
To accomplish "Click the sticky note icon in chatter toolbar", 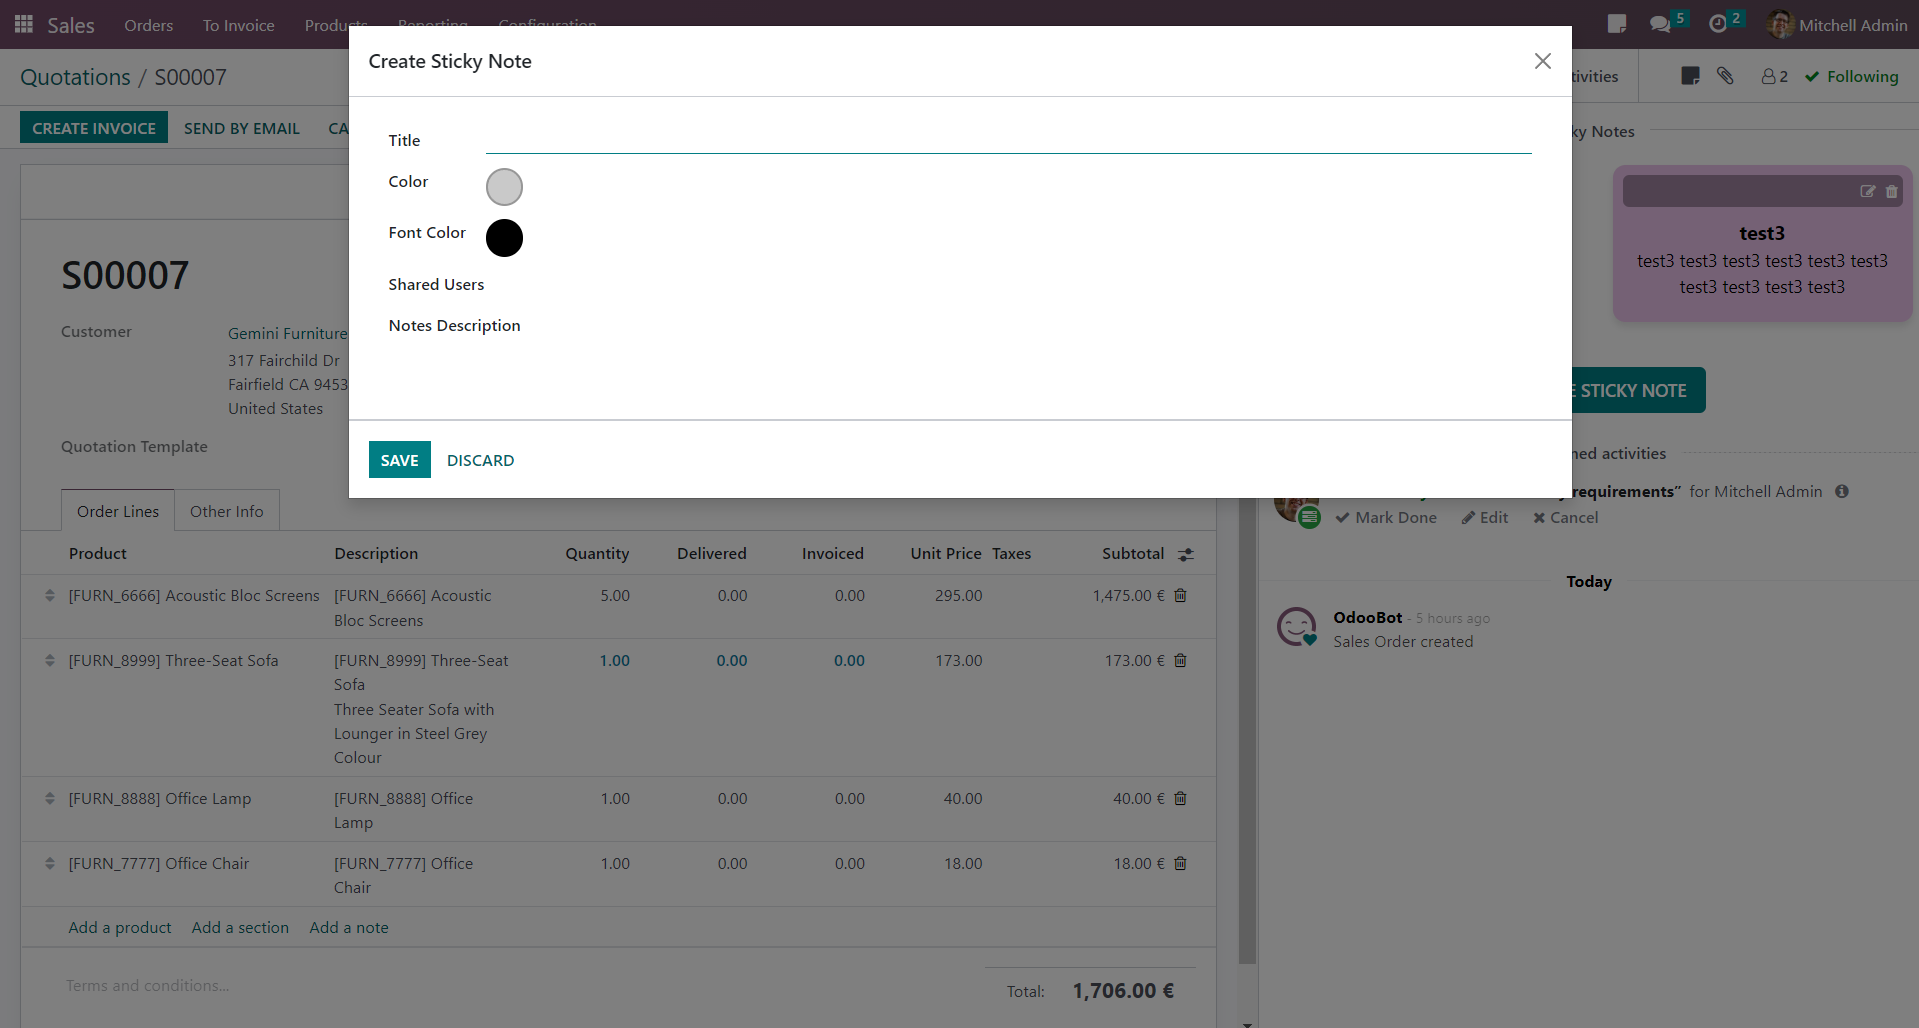I will (x=1690, y=76).
